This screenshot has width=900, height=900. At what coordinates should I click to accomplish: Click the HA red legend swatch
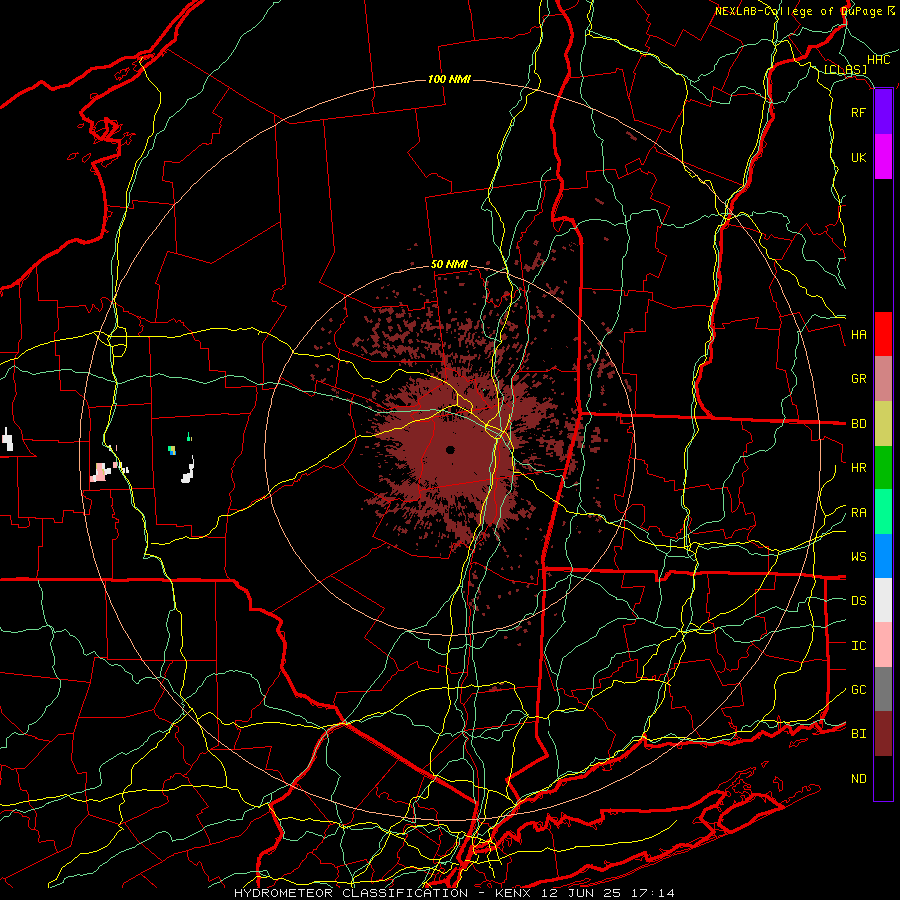(x=883, y=334)
